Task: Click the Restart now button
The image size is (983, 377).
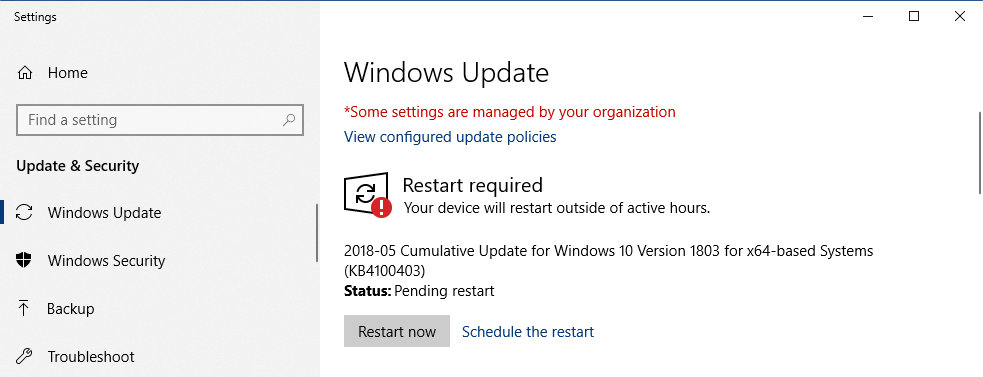Action: 397,331
